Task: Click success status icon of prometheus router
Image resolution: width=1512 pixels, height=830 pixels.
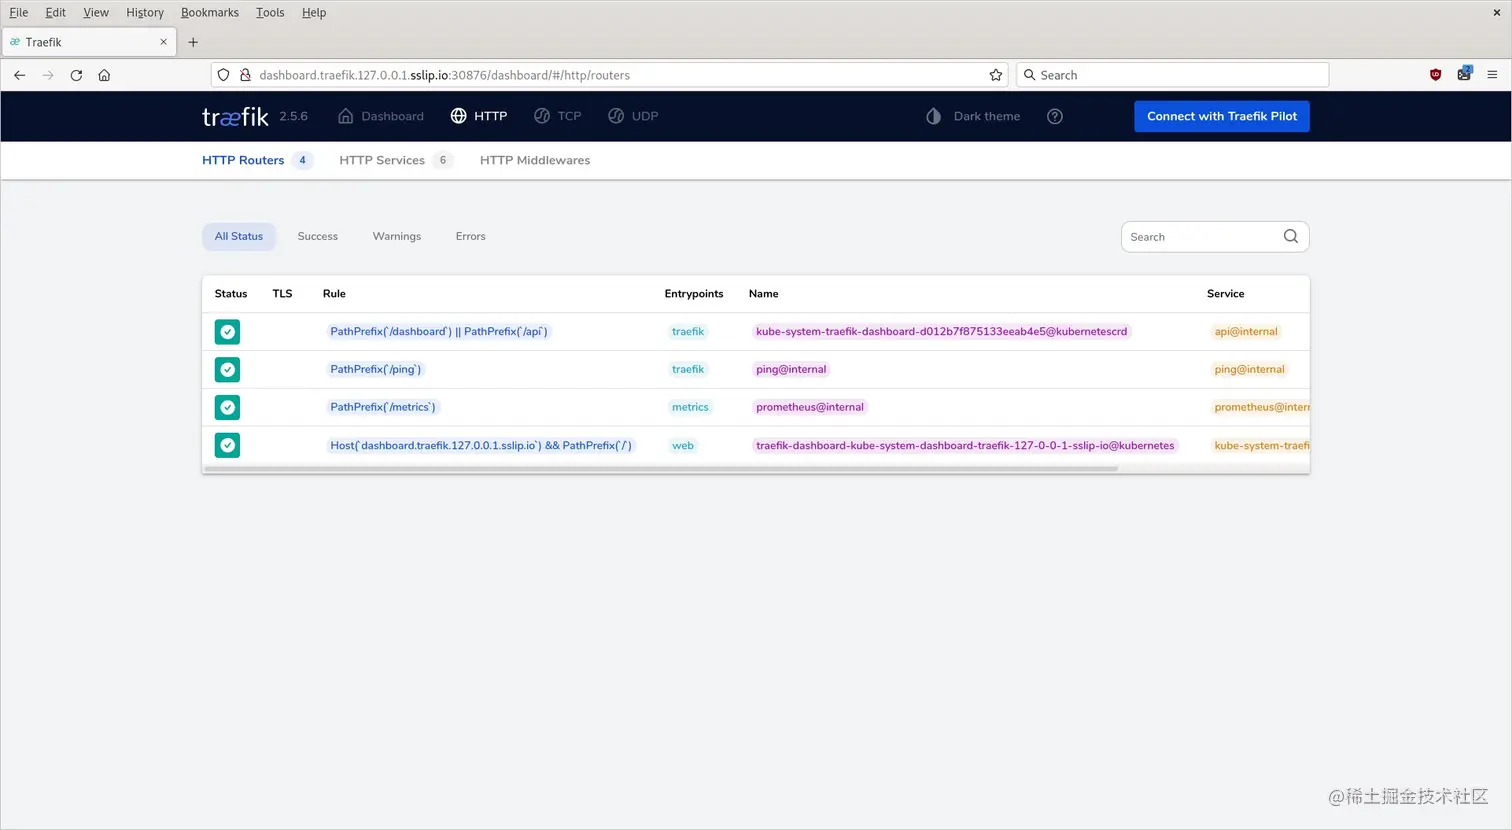Action: pos(228,408)
